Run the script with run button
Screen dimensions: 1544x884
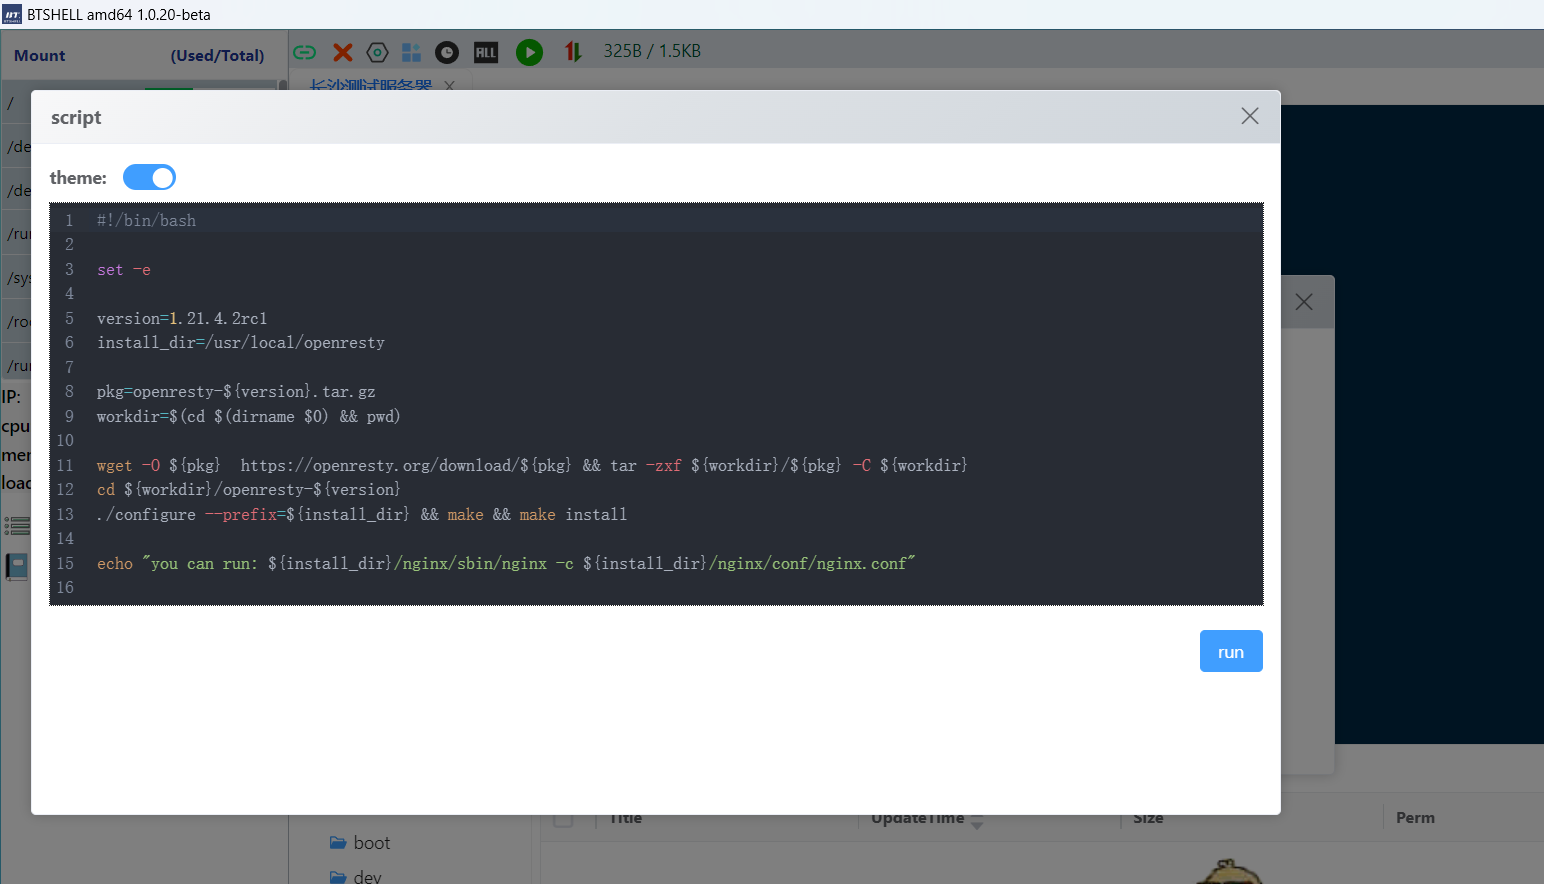tap(1230, 651)
